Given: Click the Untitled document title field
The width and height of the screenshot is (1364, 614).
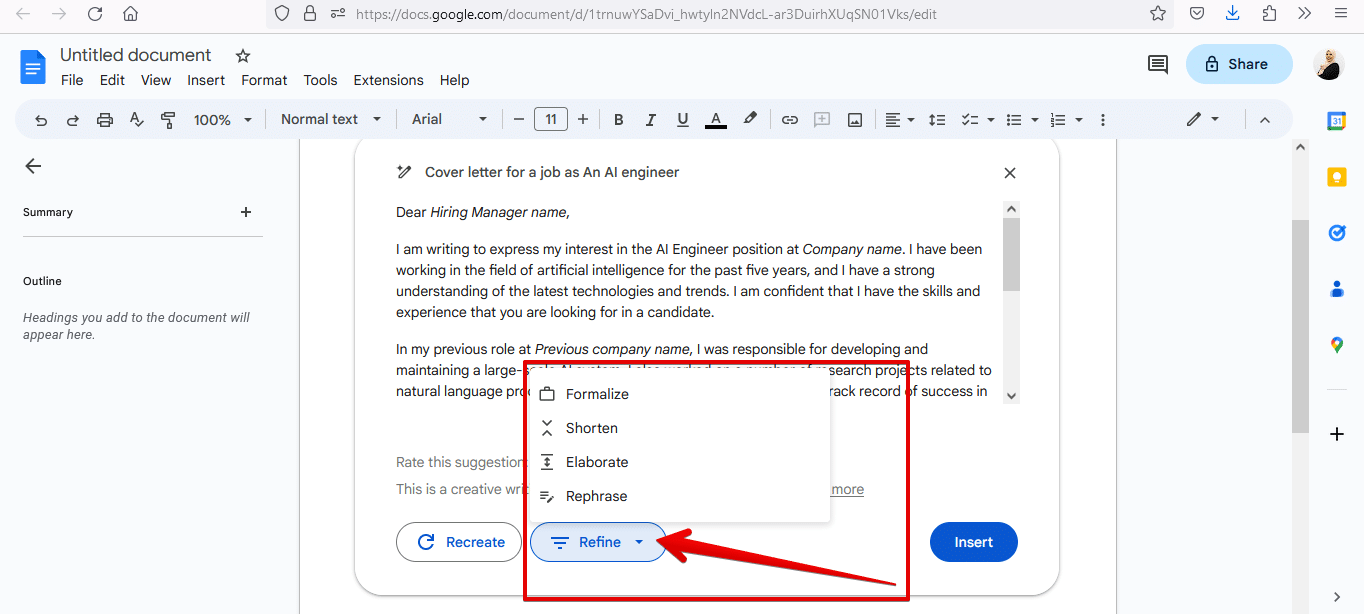Looking at the screenshot, I should click(x=136, y=55).
